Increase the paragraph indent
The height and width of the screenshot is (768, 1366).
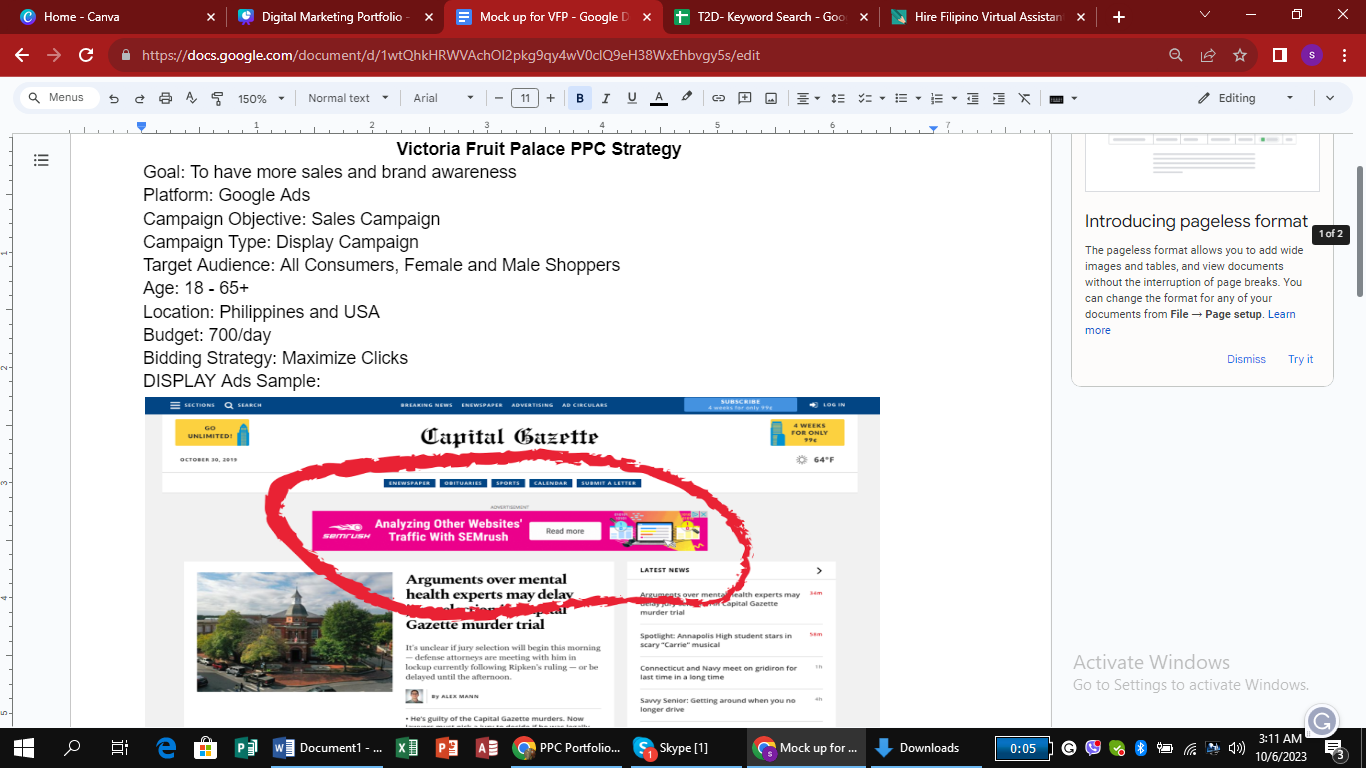pos(998,98)
